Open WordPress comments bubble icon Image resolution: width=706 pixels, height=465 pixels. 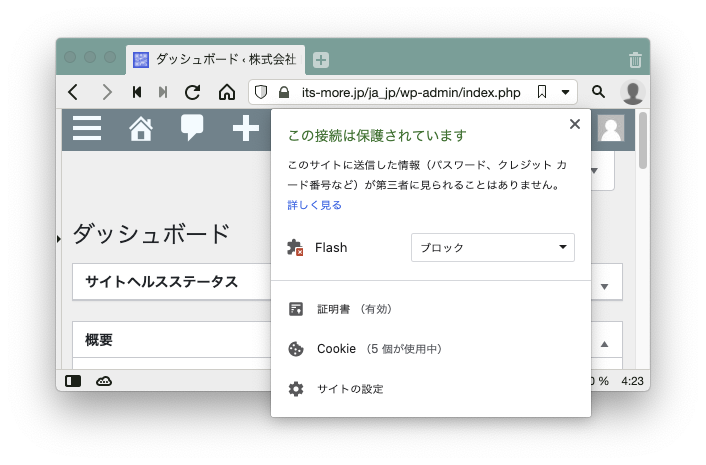[x=192, y=128]
